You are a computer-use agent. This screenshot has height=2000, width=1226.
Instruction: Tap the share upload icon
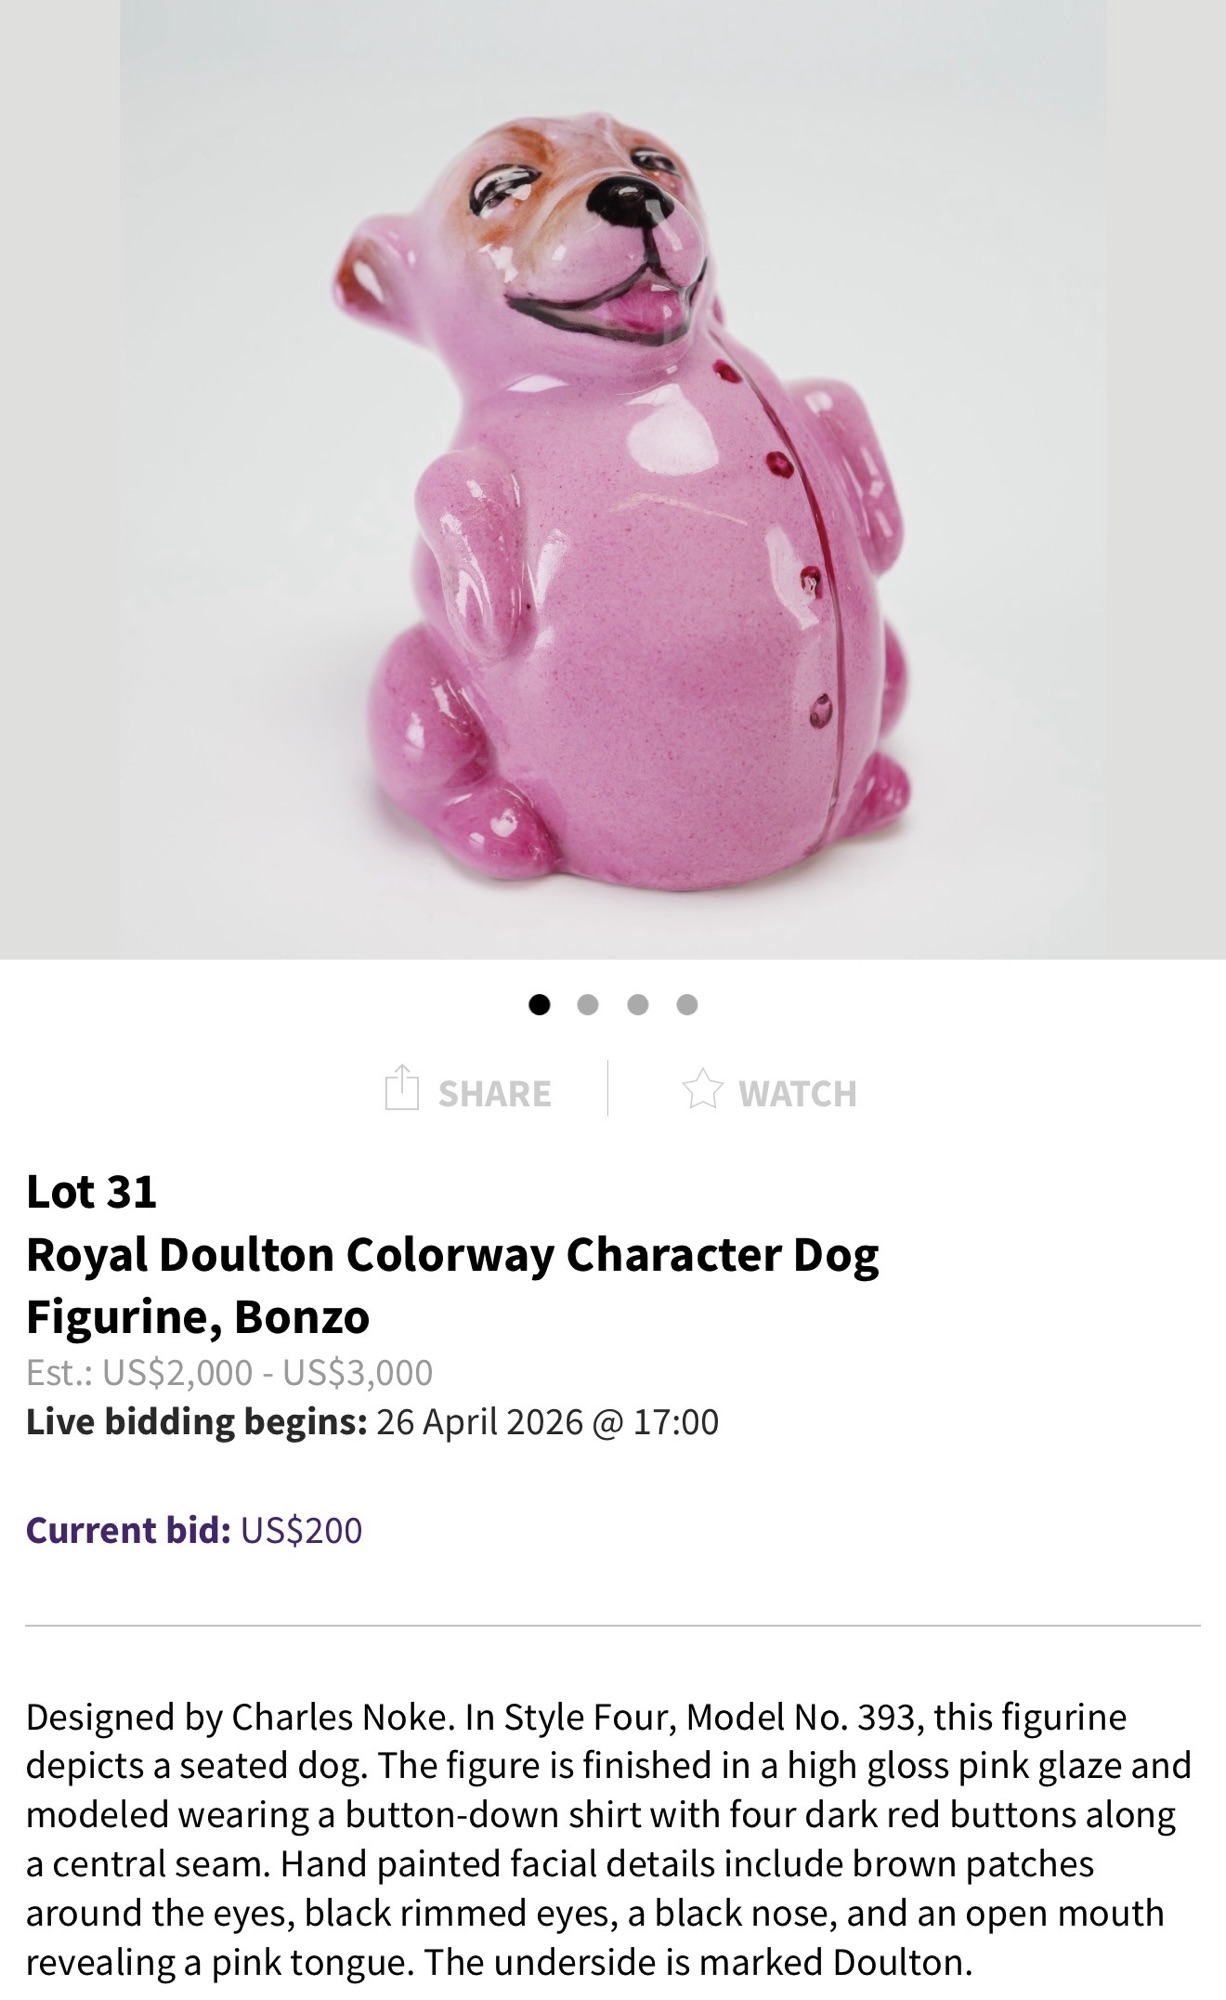[401, 1088]
